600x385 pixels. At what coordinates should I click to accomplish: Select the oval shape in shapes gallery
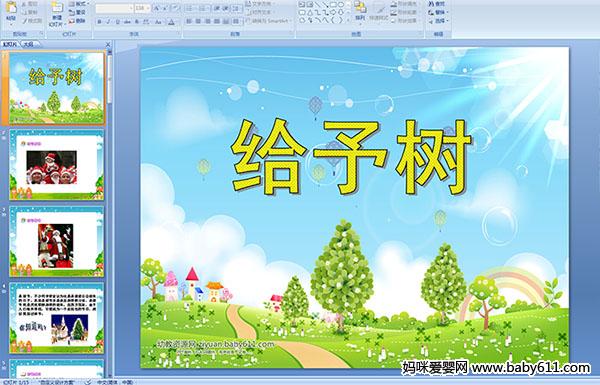point(341,5)
